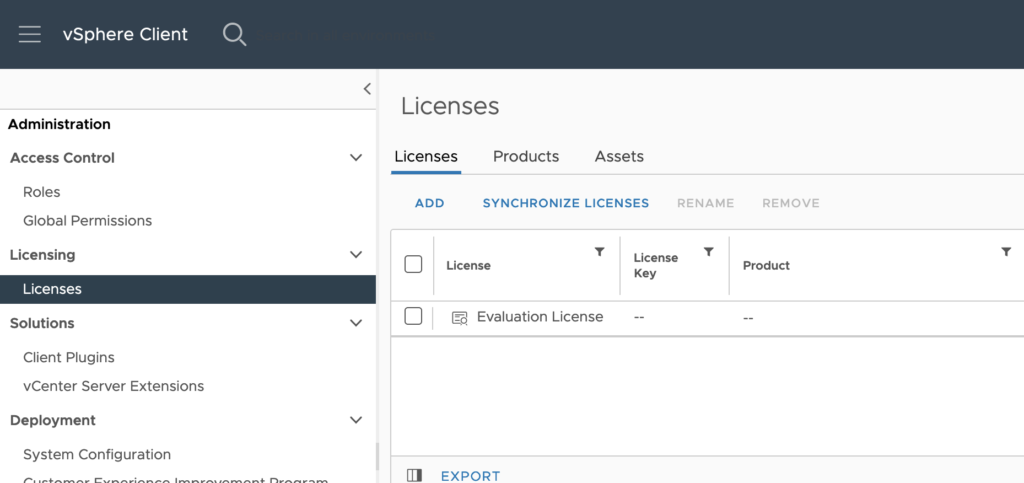Tick the select-all licenses header checkbox
1024x483 pixels.
(x=413, y=265)
